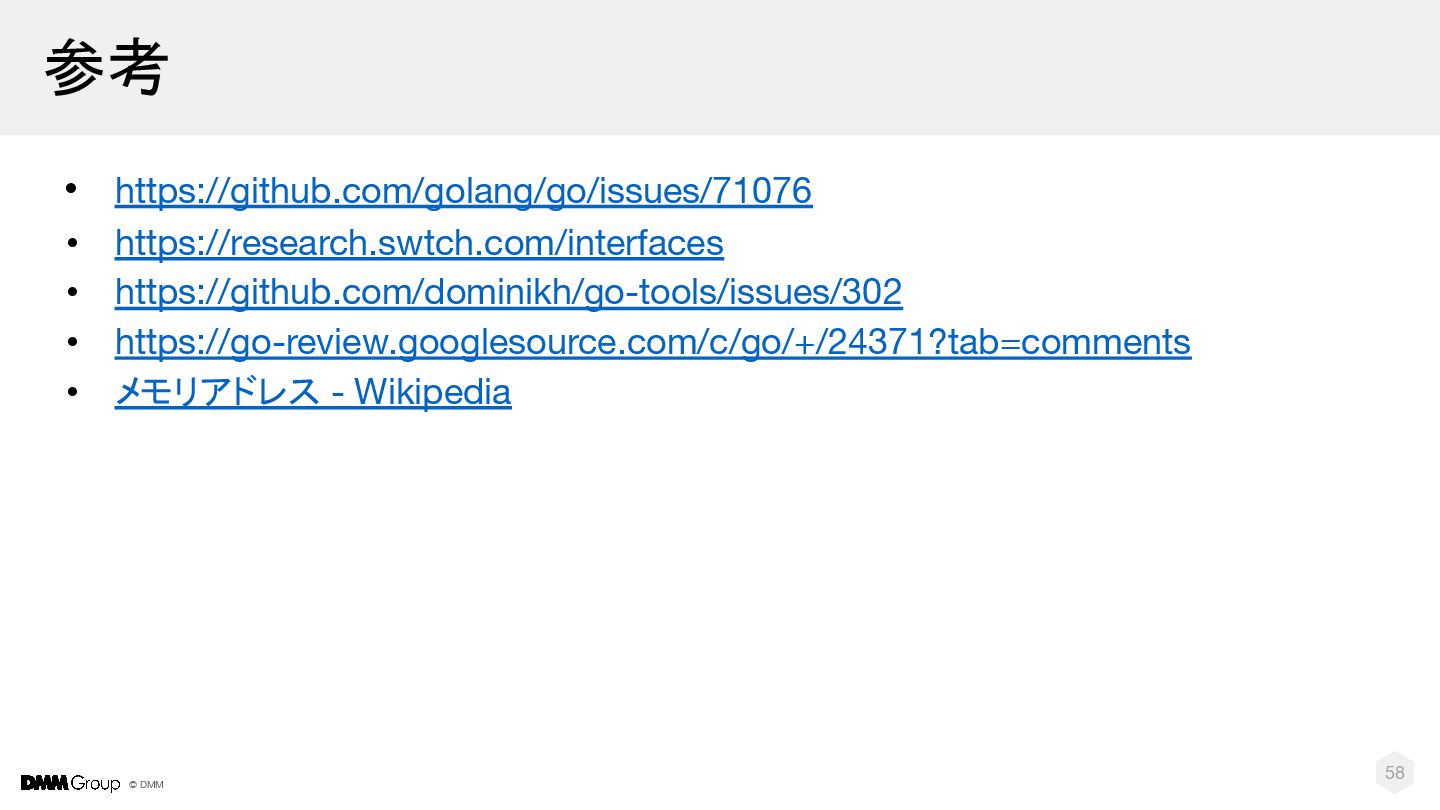Click the 考 character in the title
The height and width of the screenshot is (810, 1440).
click(137, 69)
